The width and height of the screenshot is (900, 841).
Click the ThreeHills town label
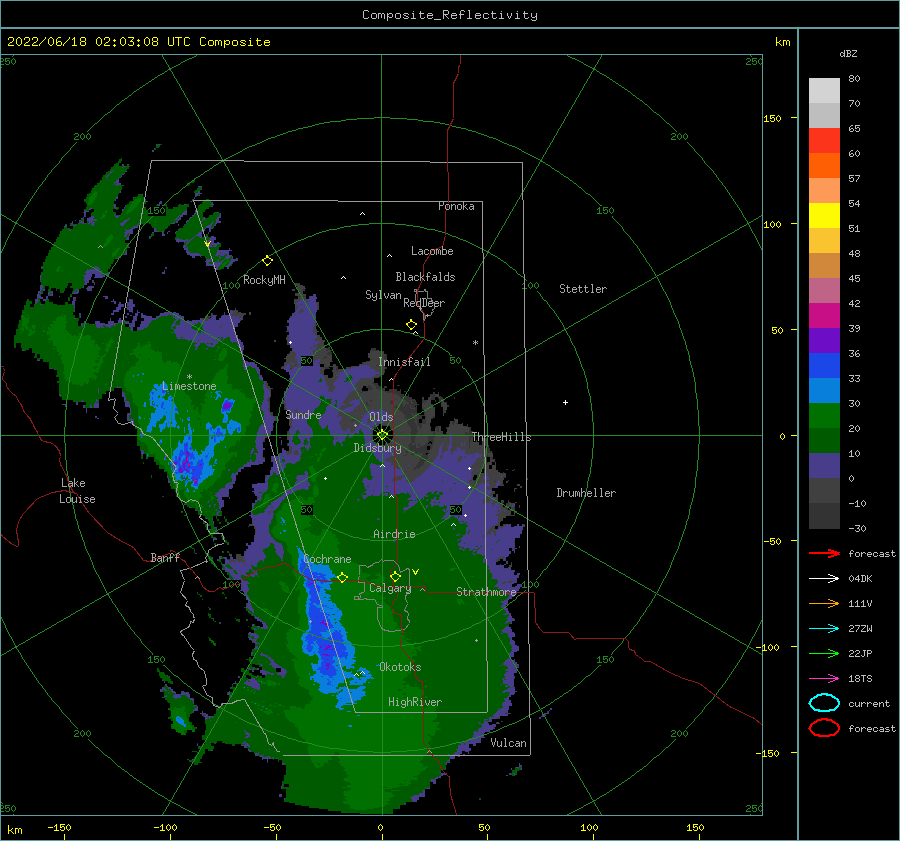502,437
